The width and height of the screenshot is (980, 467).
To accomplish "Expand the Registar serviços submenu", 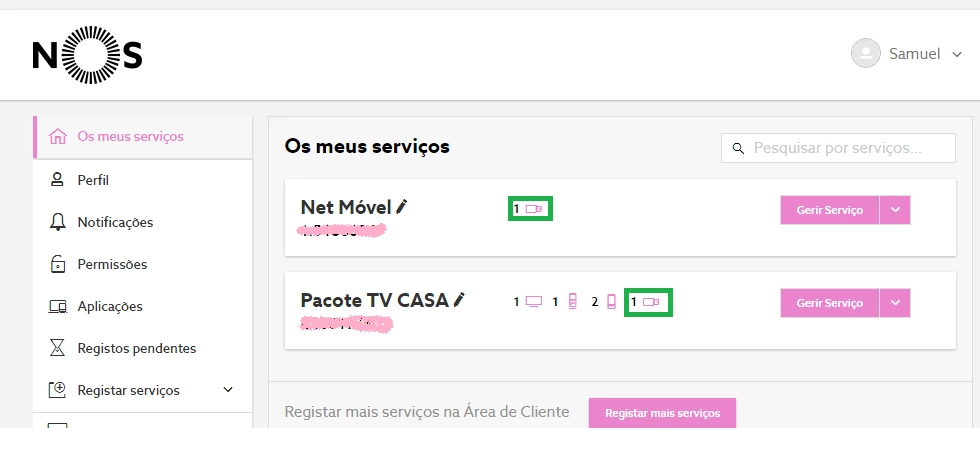I will click(x=228, y=390).
